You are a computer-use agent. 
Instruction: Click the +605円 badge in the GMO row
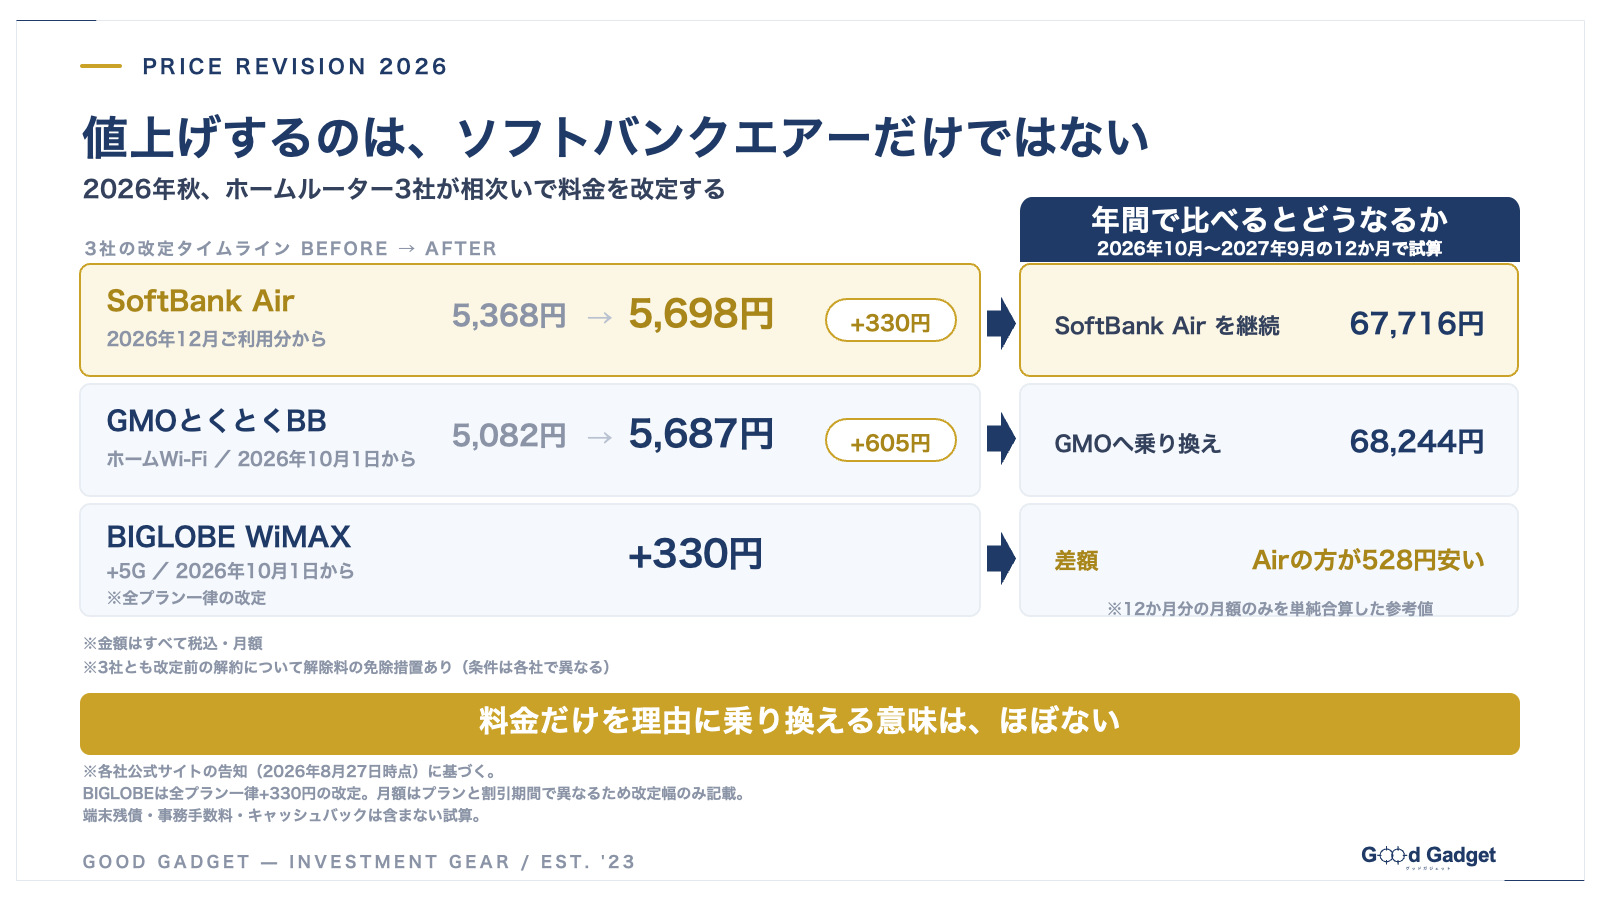point(890,441)
